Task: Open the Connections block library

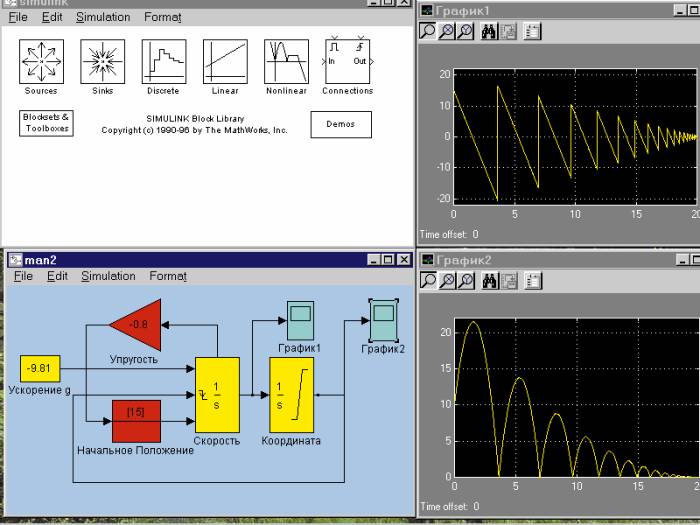Action: coord(347,61)
